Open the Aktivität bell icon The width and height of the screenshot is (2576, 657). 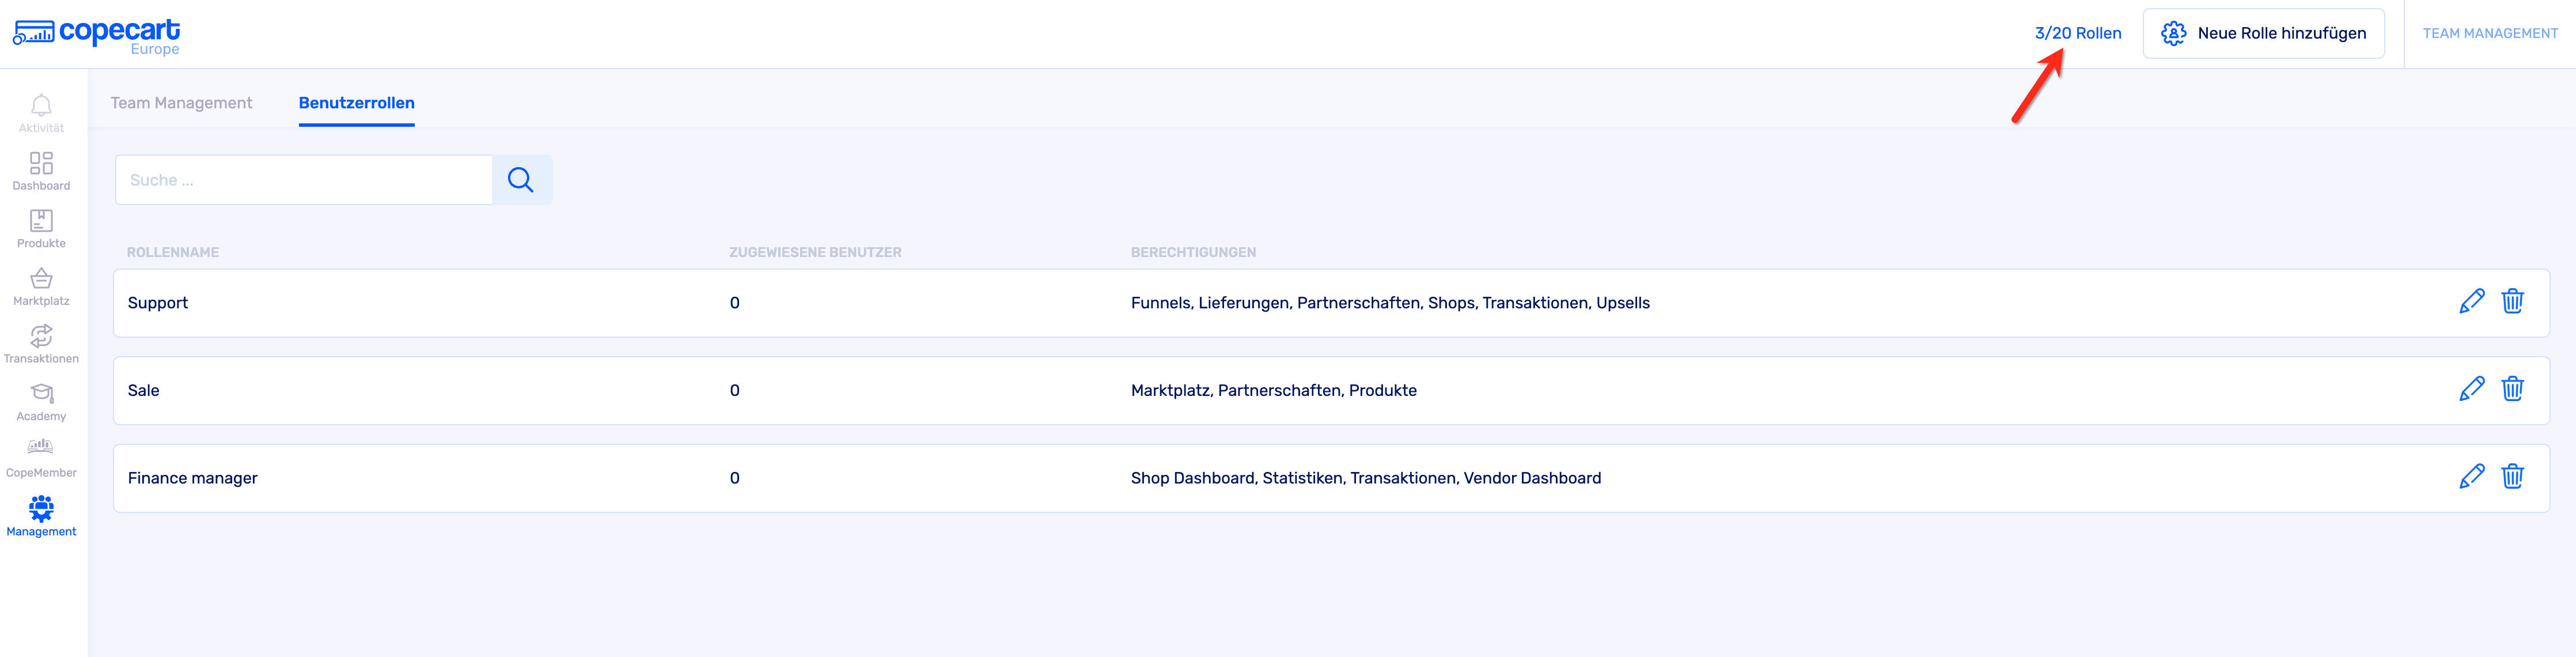(x=41, y=106)
